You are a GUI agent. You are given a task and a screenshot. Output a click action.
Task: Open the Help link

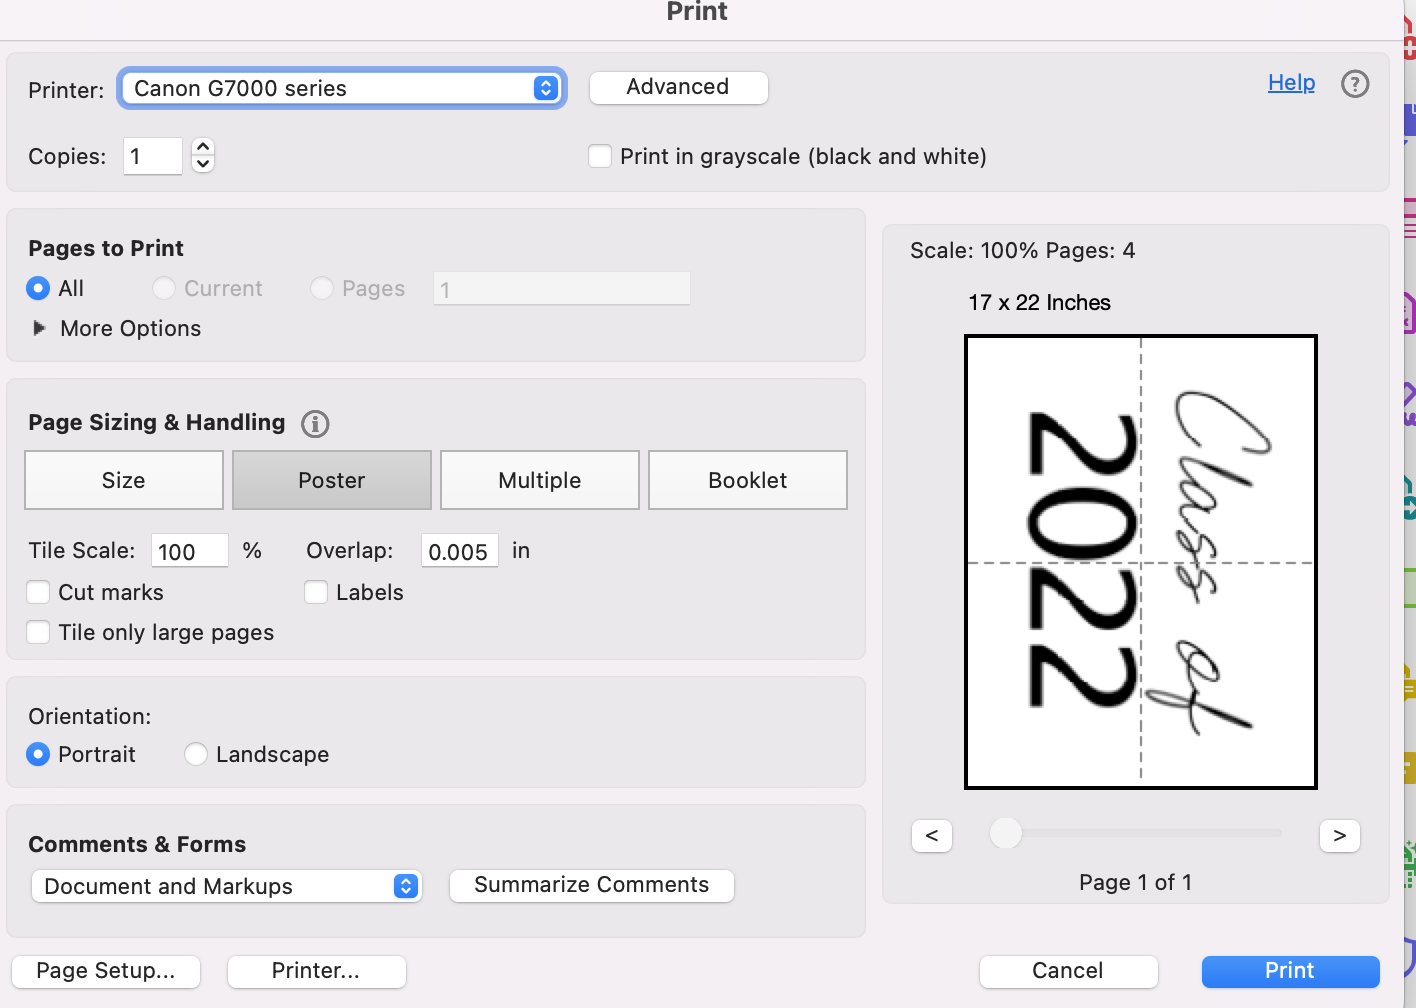[1291, 83]
